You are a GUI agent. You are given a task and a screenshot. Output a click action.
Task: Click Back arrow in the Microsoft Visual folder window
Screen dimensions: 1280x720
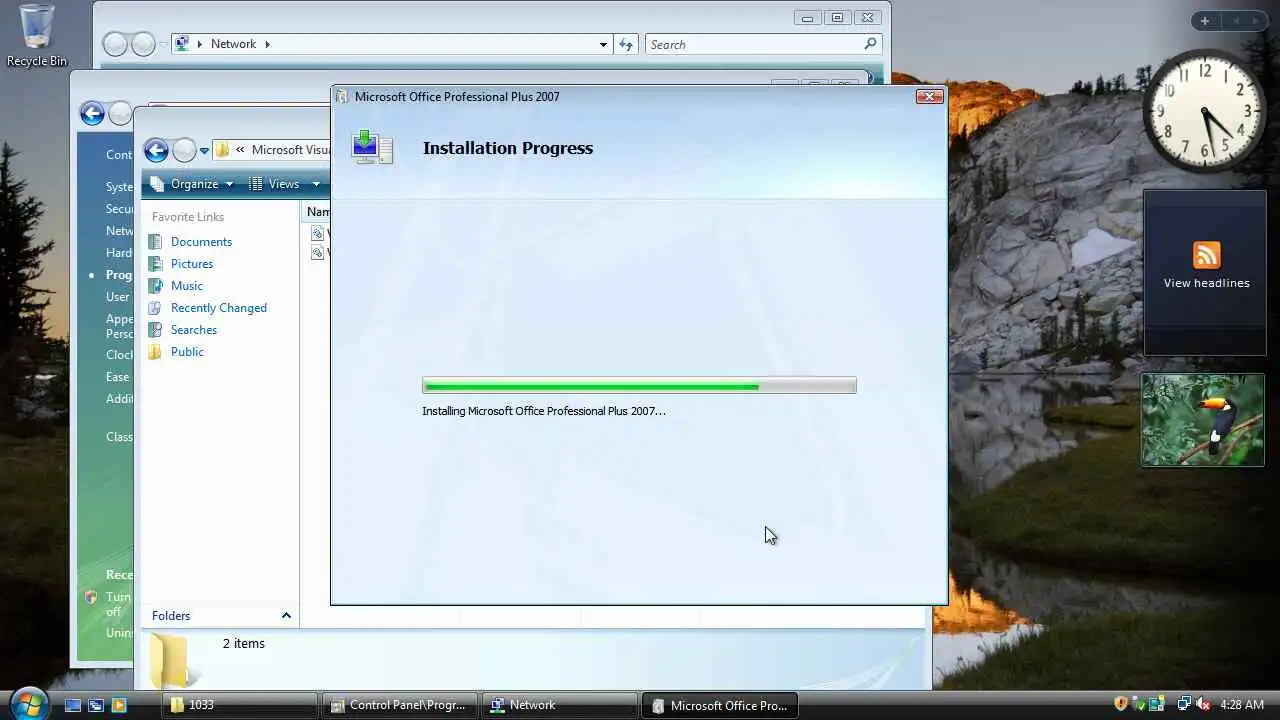tap(156, 151)
